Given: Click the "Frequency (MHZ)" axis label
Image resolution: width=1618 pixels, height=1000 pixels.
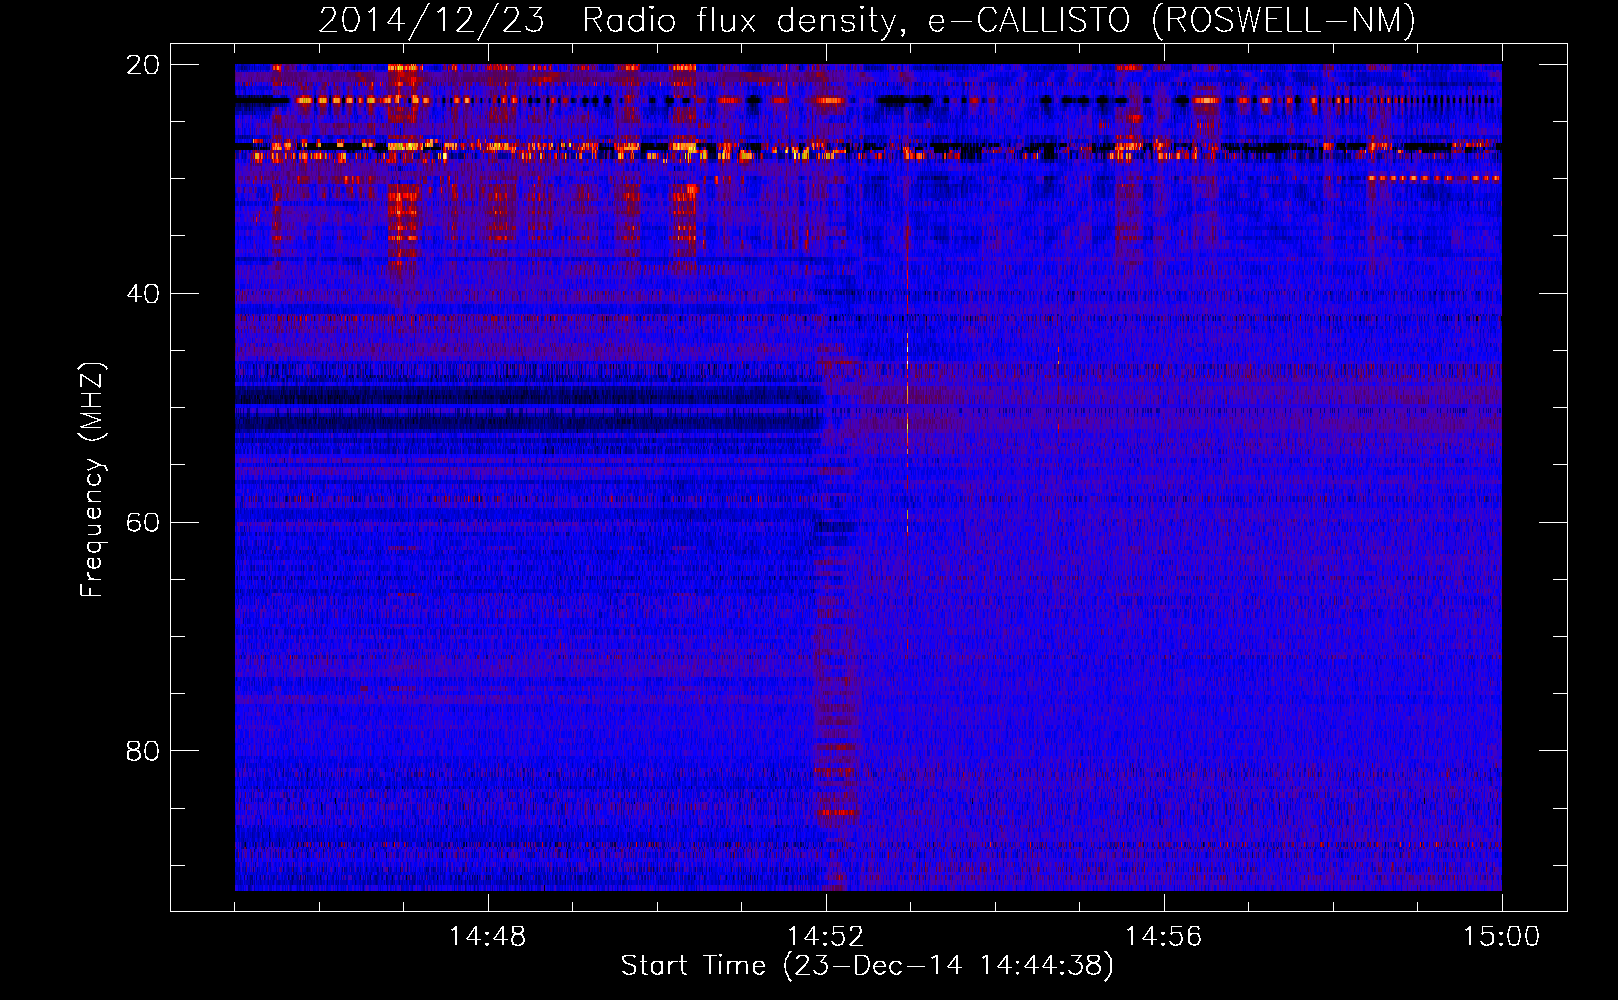Looking at the screenshot, I should click(92, 480).
